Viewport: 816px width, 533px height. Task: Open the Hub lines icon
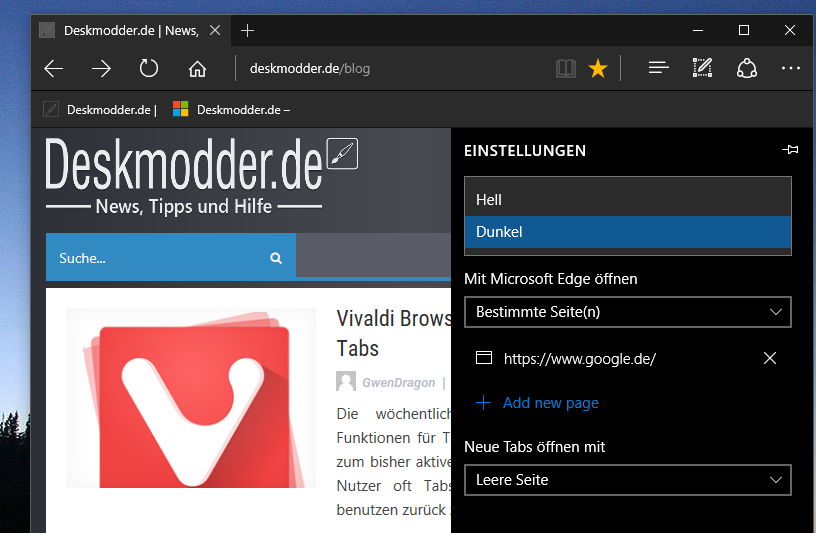pyautogui.click(x=658, y=68)
